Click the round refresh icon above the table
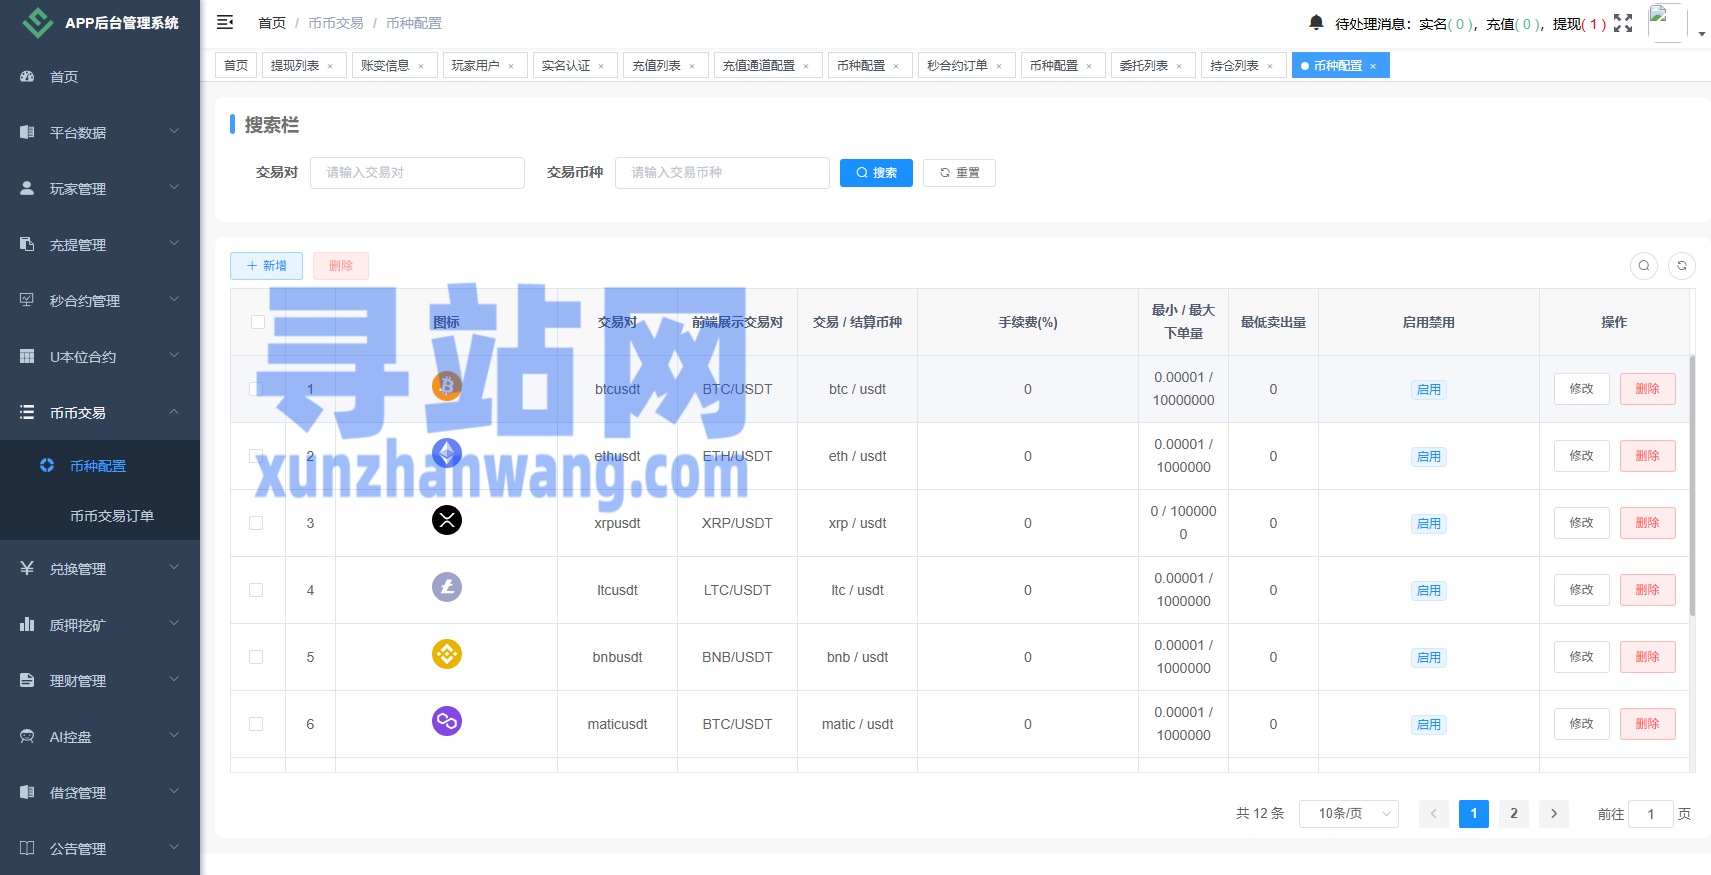 1682,266
